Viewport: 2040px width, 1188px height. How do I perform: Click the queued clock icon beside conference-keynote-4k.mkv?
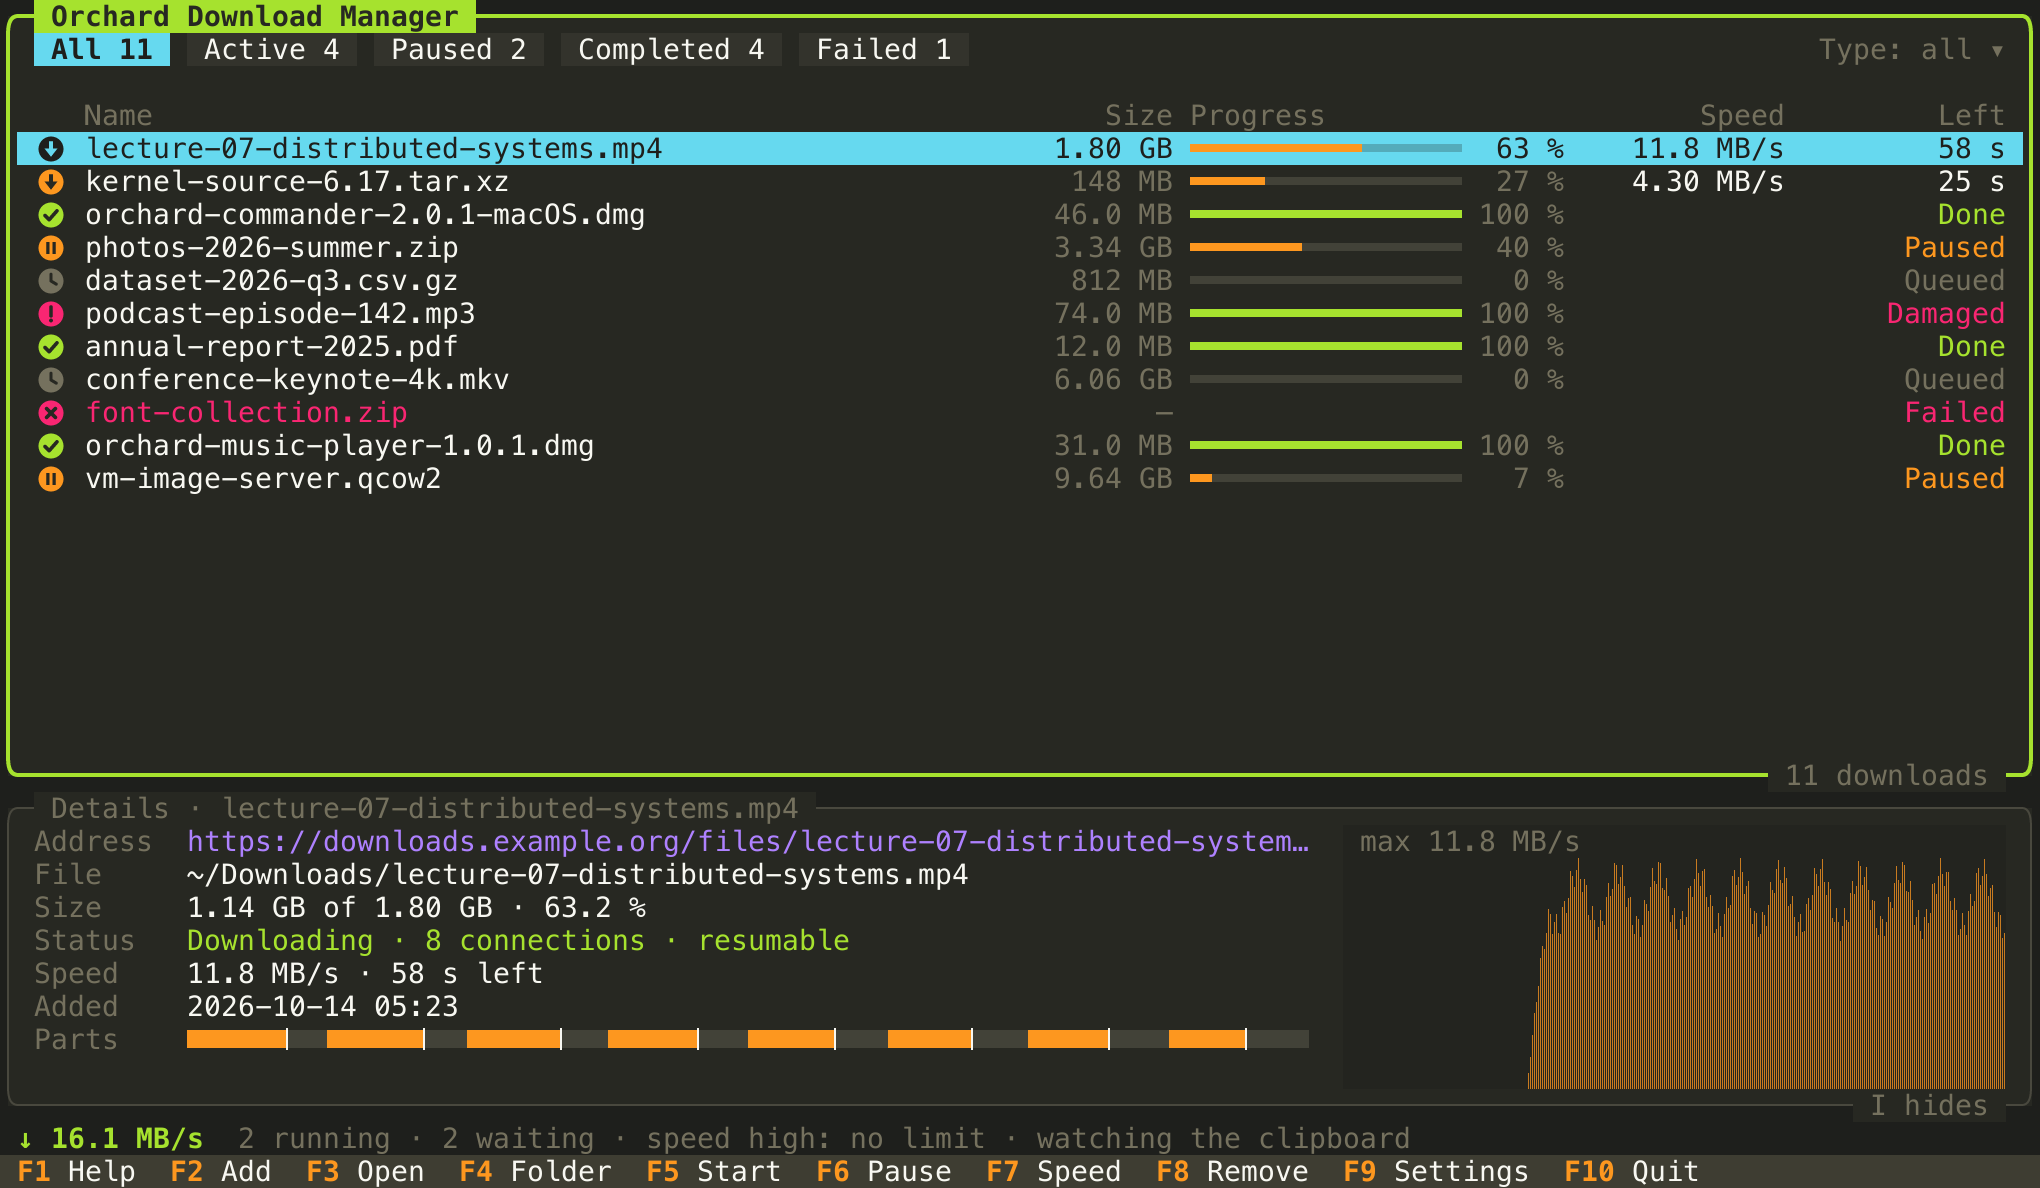click(51, 380)
